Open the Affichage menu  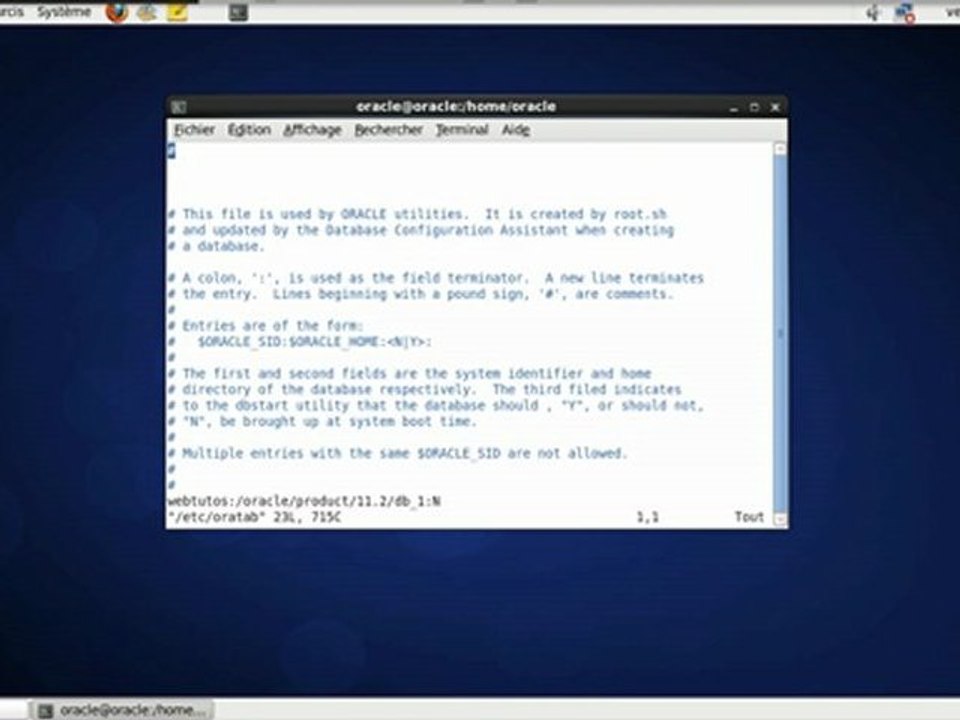[312, 130]
